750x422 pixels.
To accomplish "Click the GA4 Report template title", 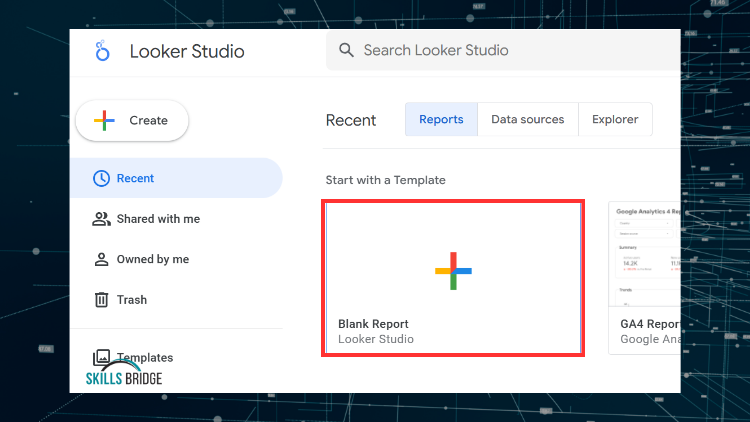I will coord(648,324).
